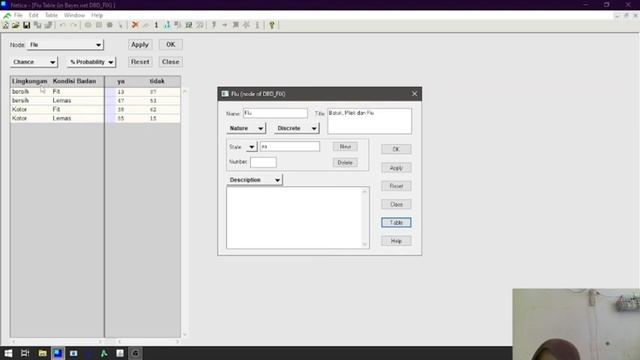Screen dimensions: 640x360
Task: Click Delete button in Flu dialog
Action: coord(345,162)
